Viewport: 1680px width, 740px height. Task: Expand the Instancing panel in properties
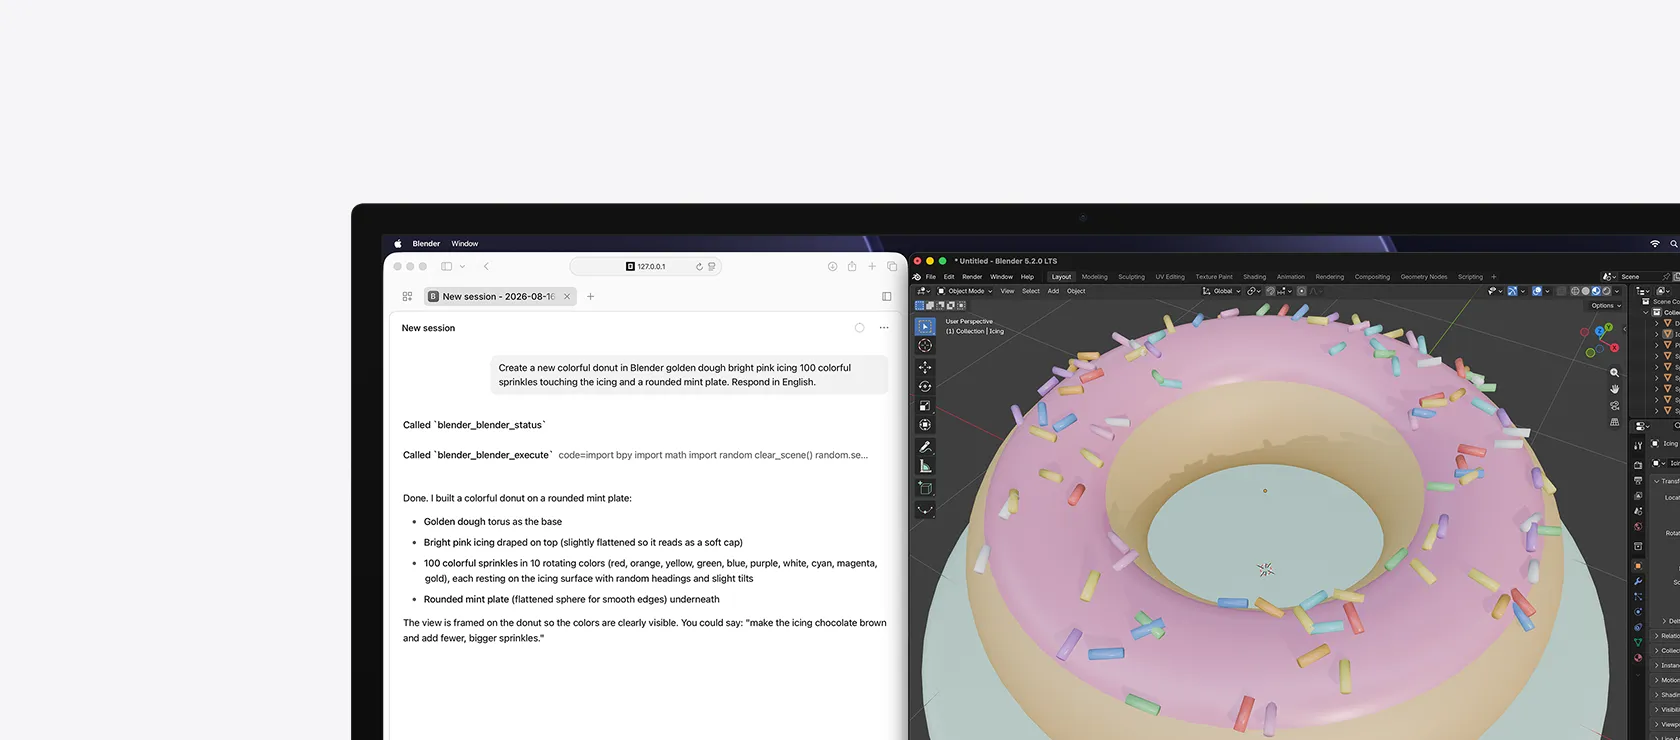tap(1665, 665)
